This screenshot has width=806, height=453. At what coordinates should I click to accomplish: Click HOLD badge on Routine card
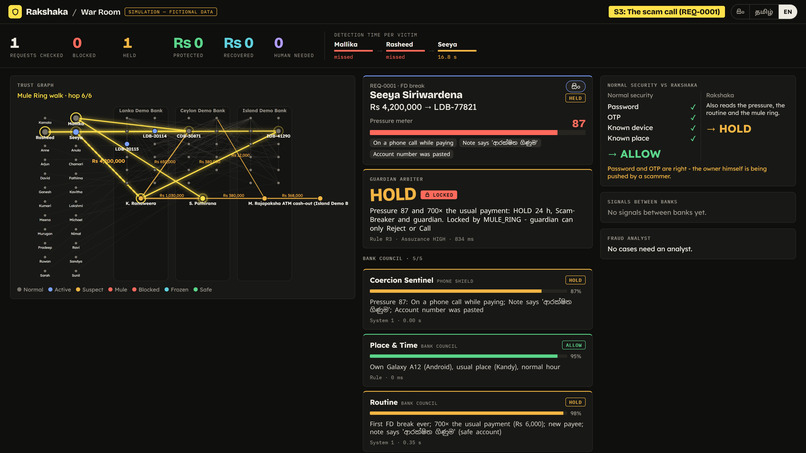pos(575,402)
